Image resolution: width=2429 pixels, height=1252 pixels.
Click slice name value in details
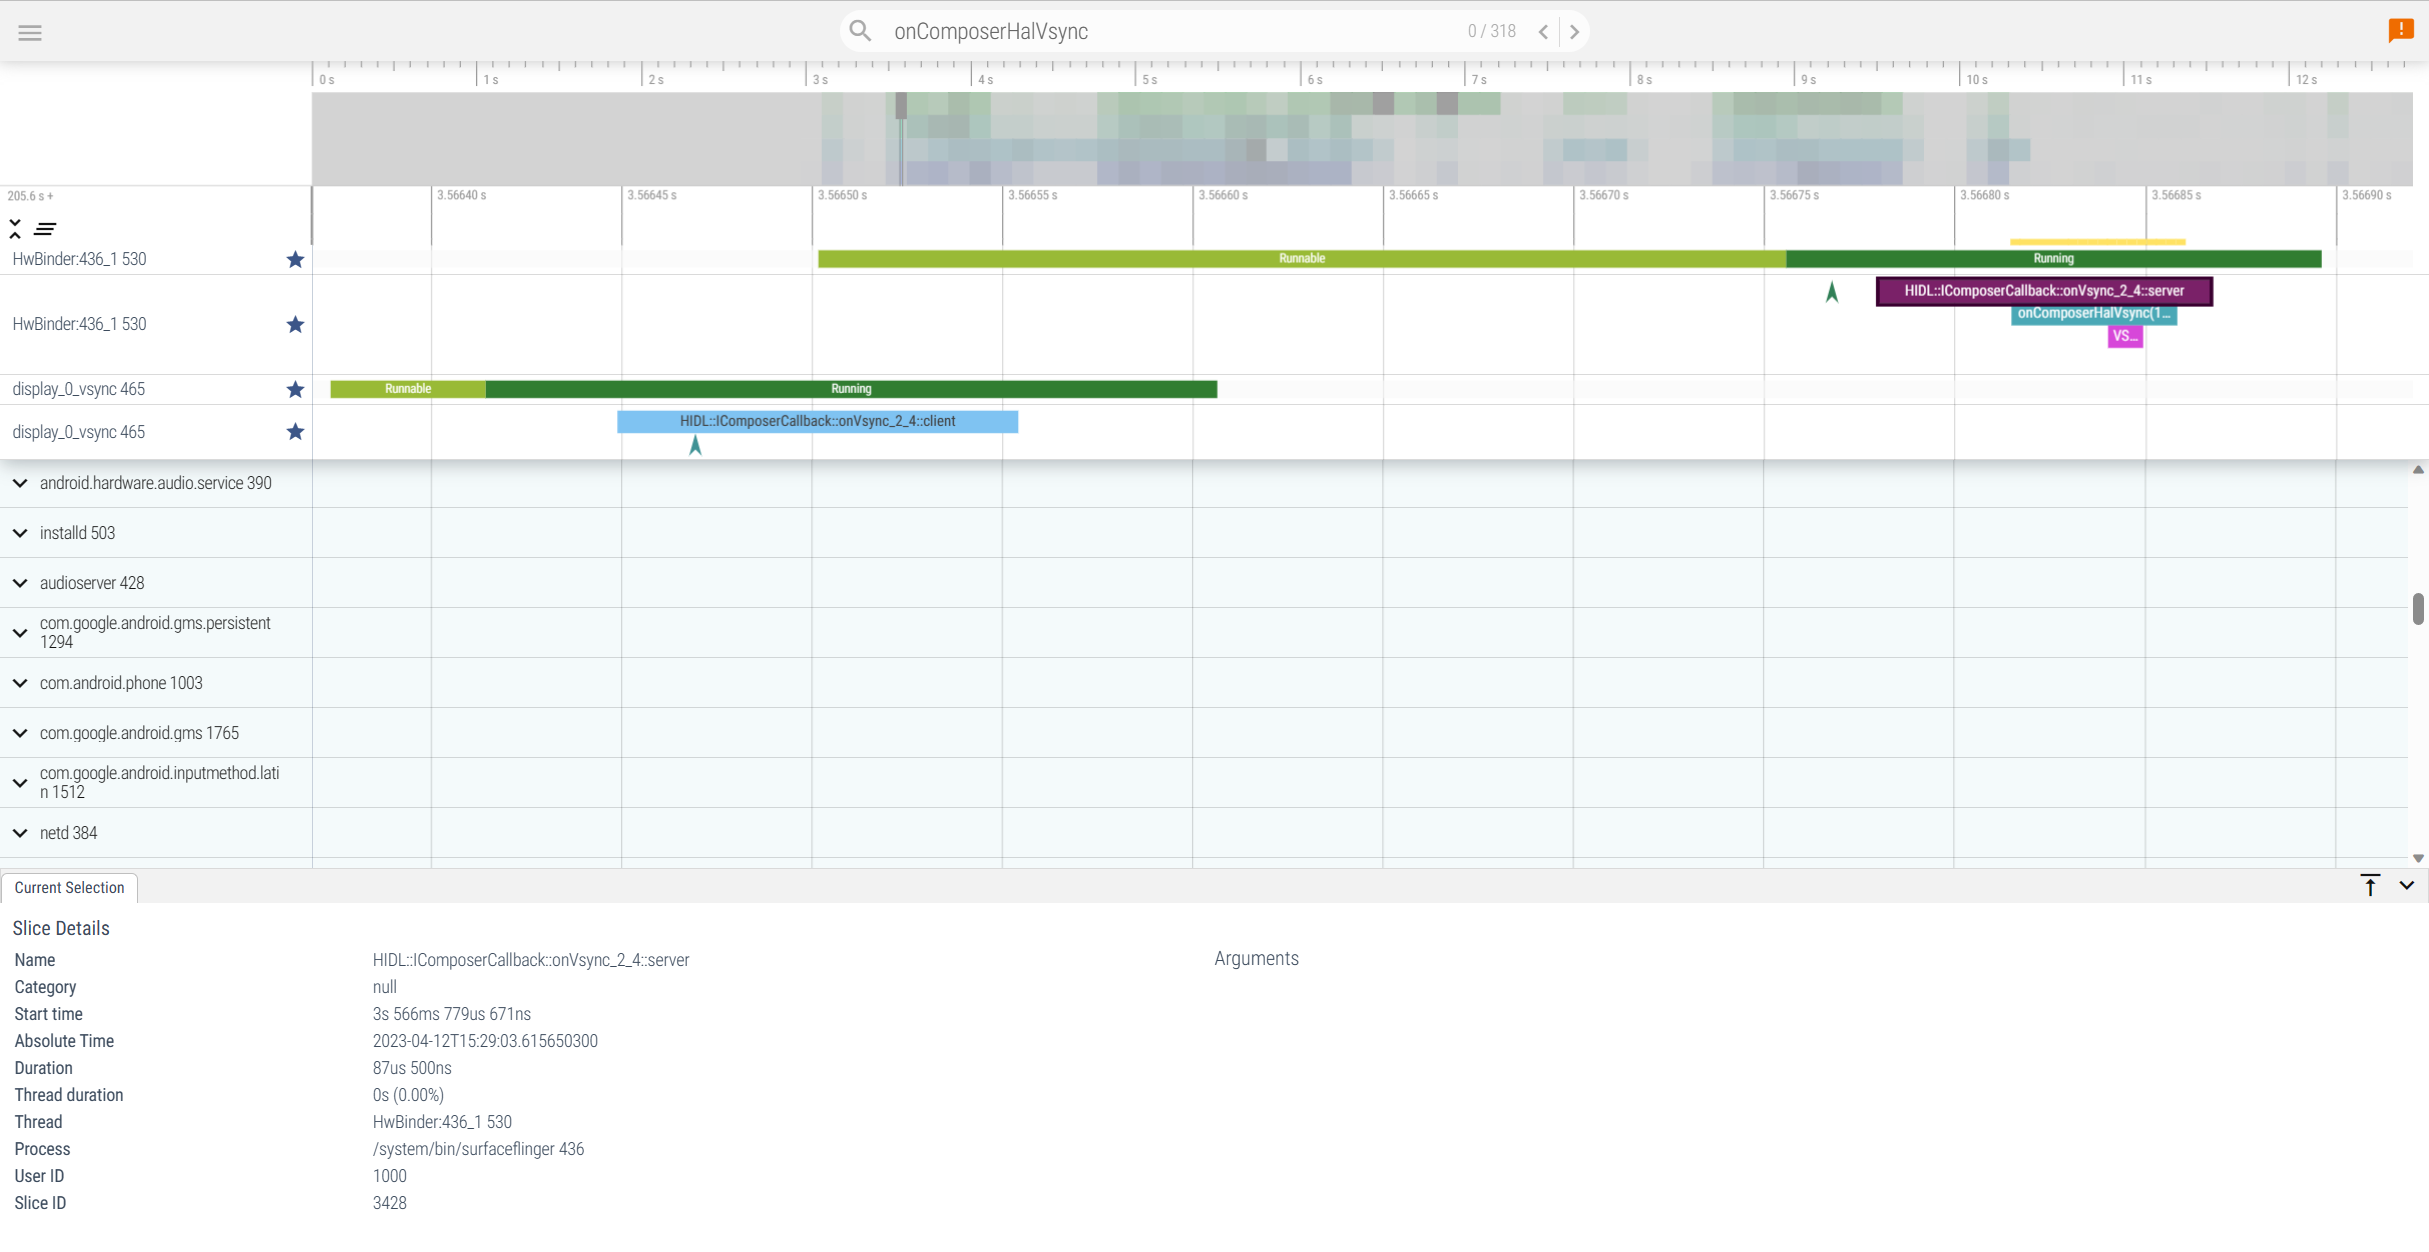click(x=531, y=960)
